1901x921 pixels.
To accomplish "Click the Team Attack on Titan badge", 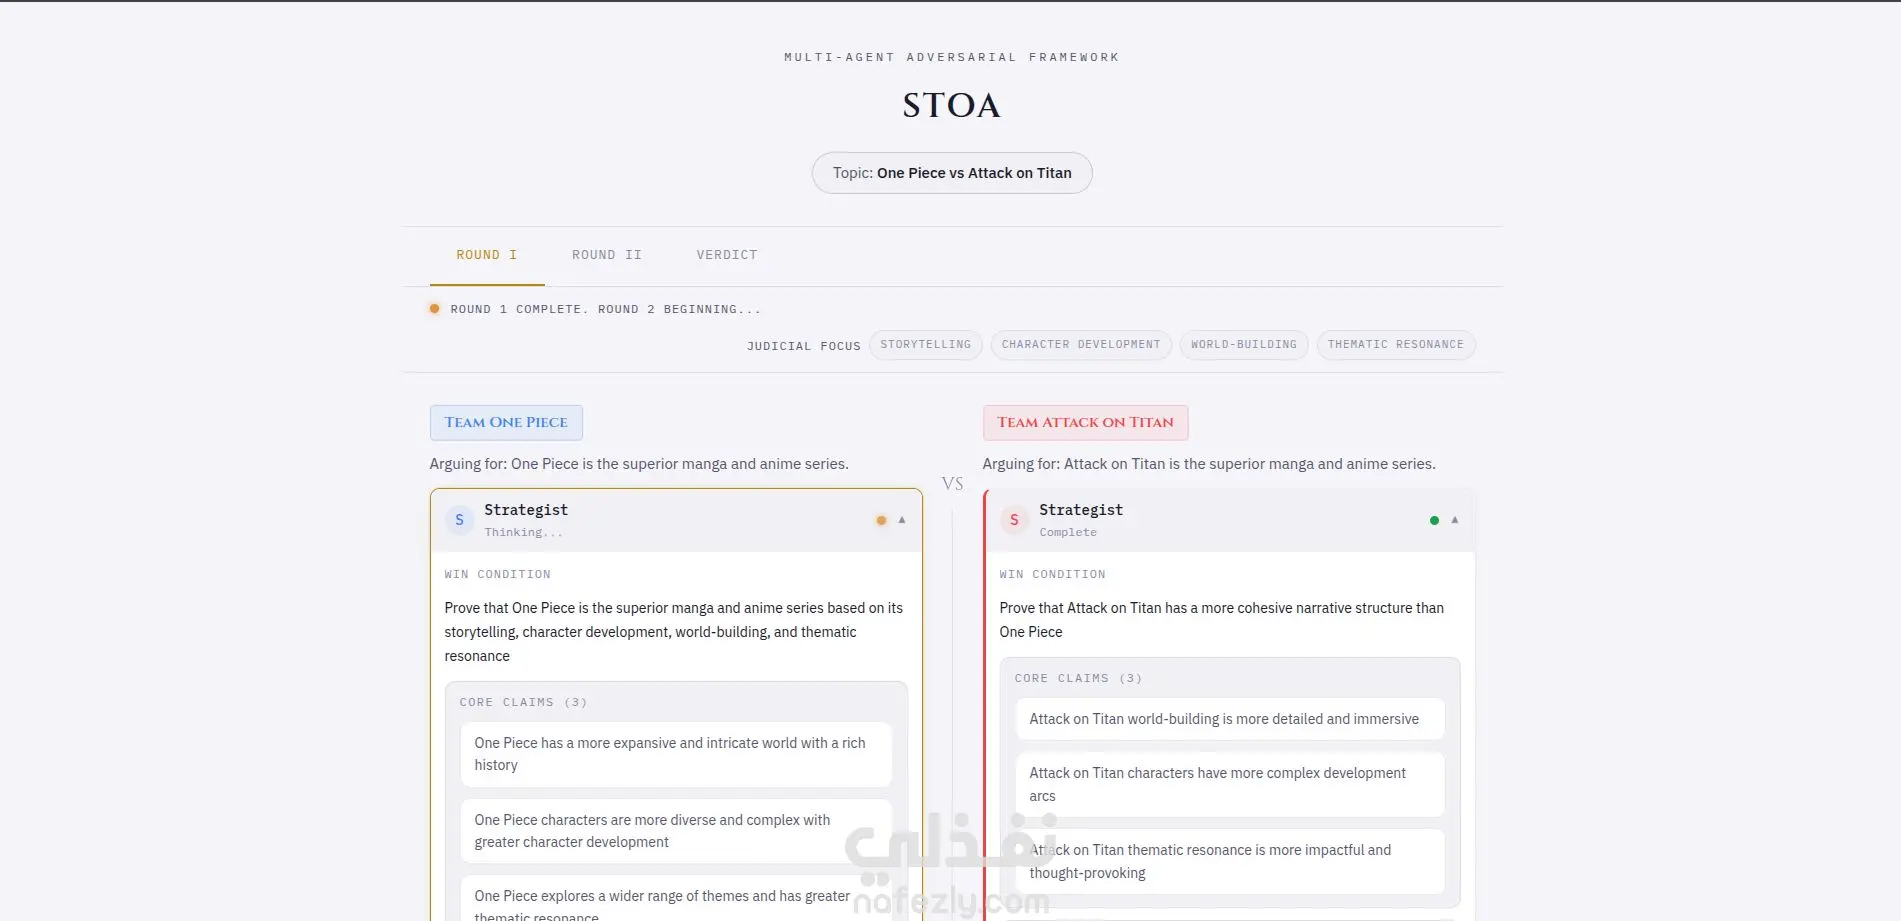I will click(x=1085, y=423).
